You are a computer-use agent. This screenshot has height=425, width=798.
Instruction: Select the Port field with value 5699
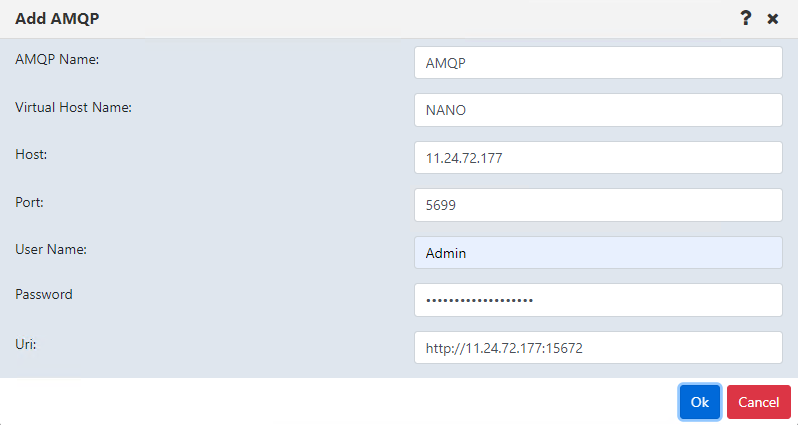(598, 205)
